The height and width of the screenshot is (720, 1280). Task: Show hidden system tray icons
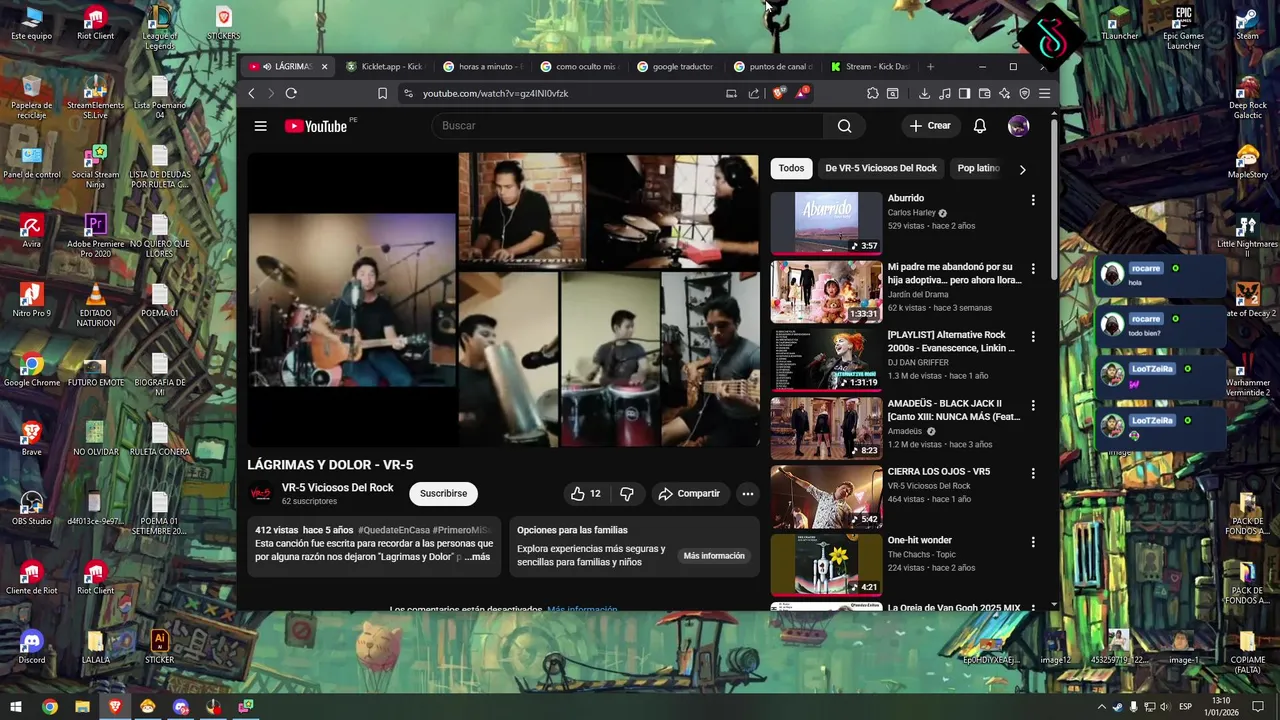(x=1102, y=707)
